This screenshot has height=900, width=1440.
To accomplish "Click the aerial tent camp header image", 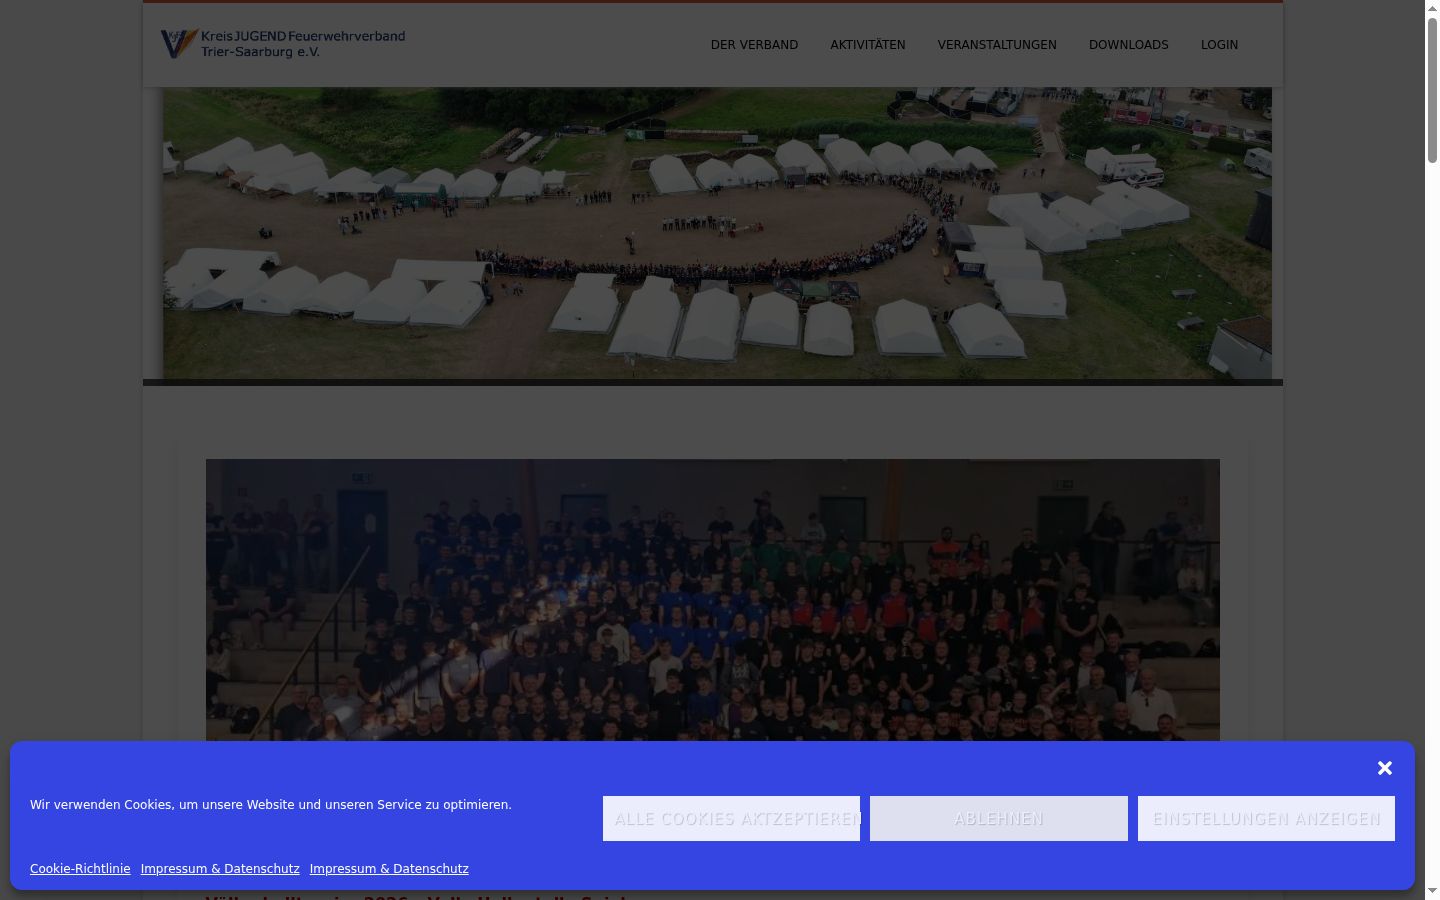I will click(718, 233).
